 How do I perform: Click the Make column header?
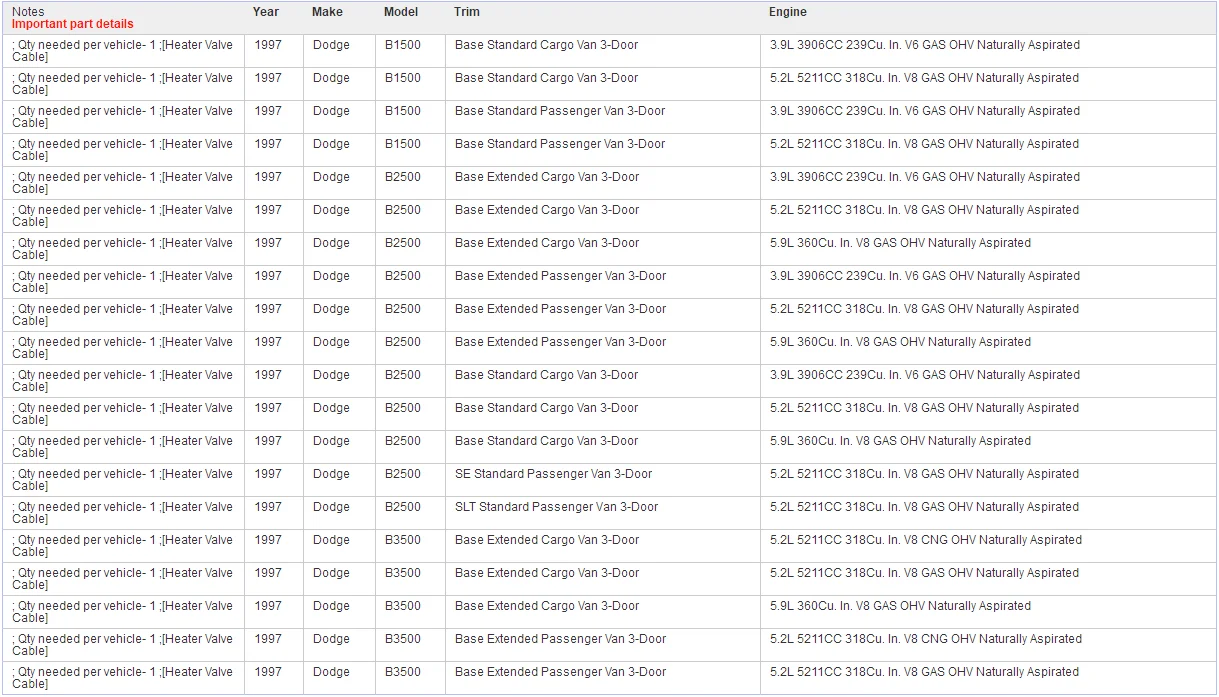pos(327,12)
